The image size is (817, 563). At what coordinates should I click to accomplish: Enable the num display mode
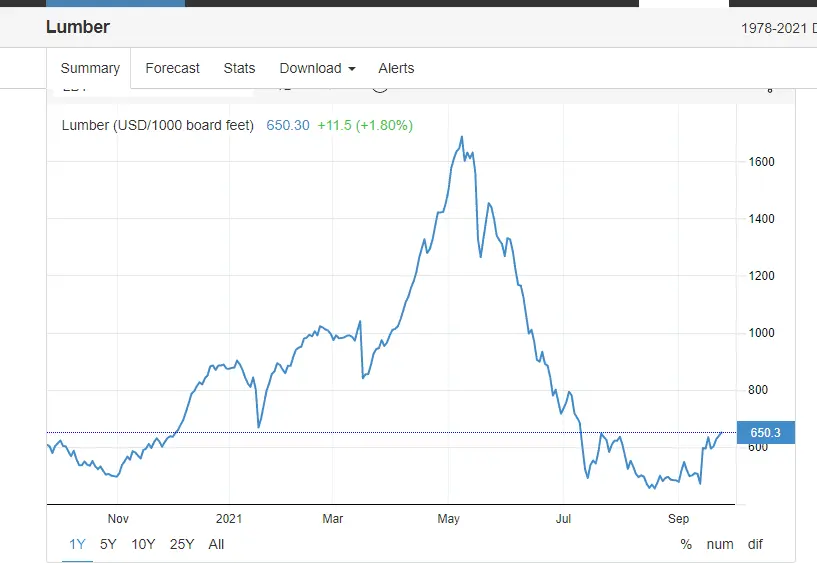point(720,544)
